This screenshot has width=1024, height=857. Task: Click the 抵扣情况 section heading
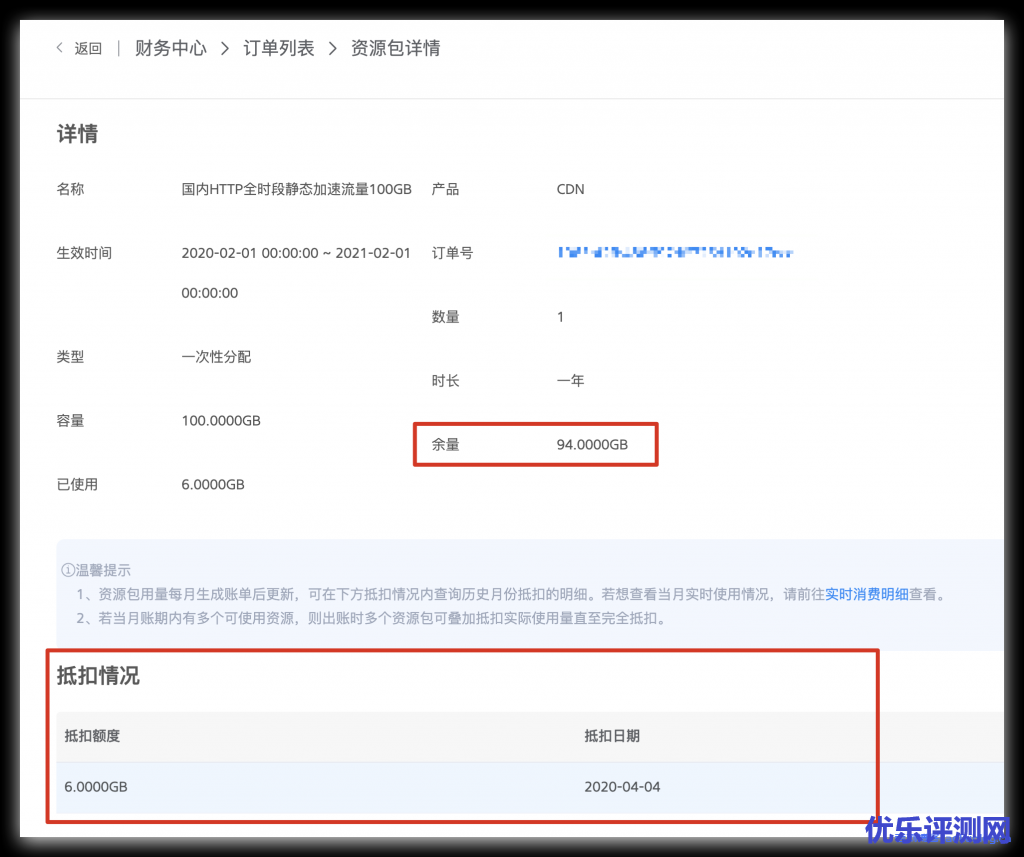pyautogui.click(x=98, y=676)
